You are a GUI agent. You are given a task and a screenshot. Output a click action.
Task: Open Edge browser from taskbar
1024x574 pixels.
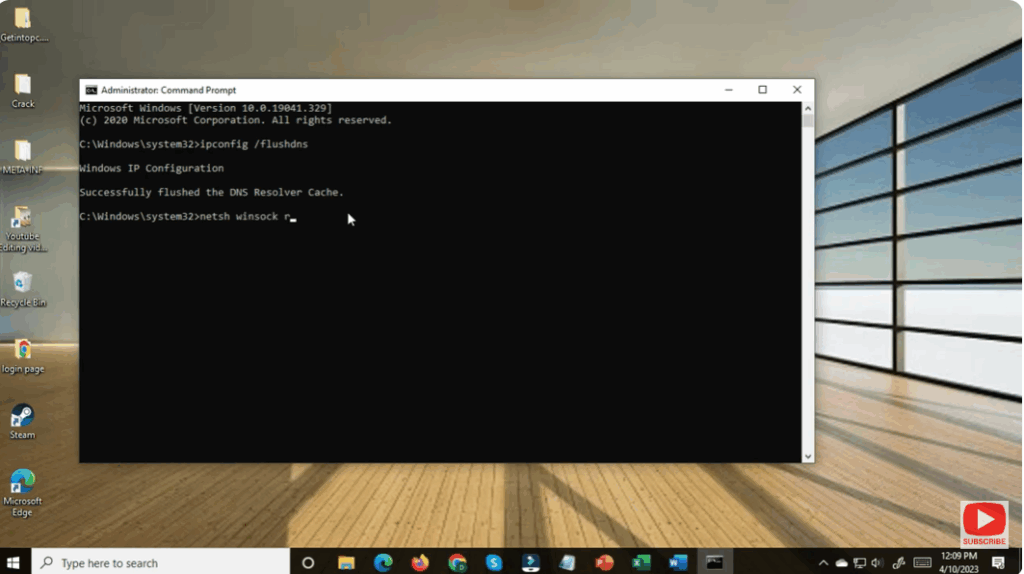383,562
